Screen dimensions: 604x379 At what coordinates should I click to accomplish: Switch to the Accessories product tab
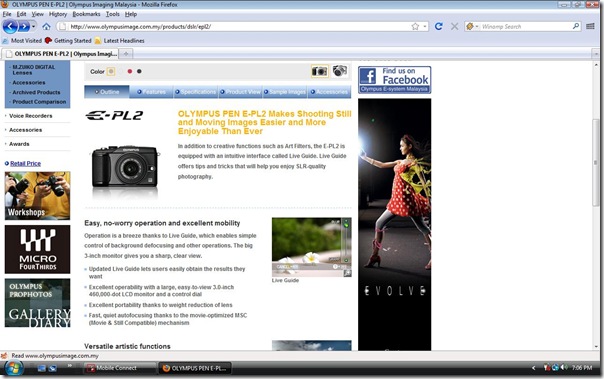point(329,92)
